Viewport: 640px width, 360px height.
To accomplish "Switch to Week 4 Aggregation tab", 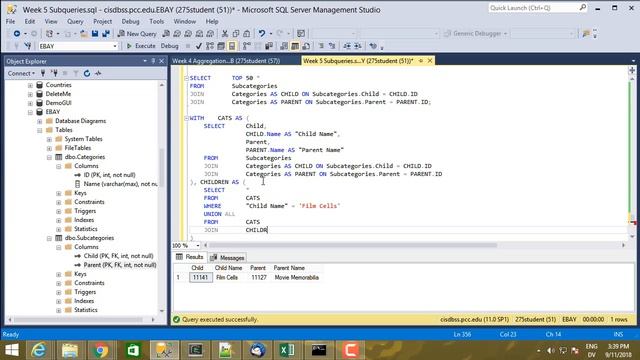I will pos(226,61).
